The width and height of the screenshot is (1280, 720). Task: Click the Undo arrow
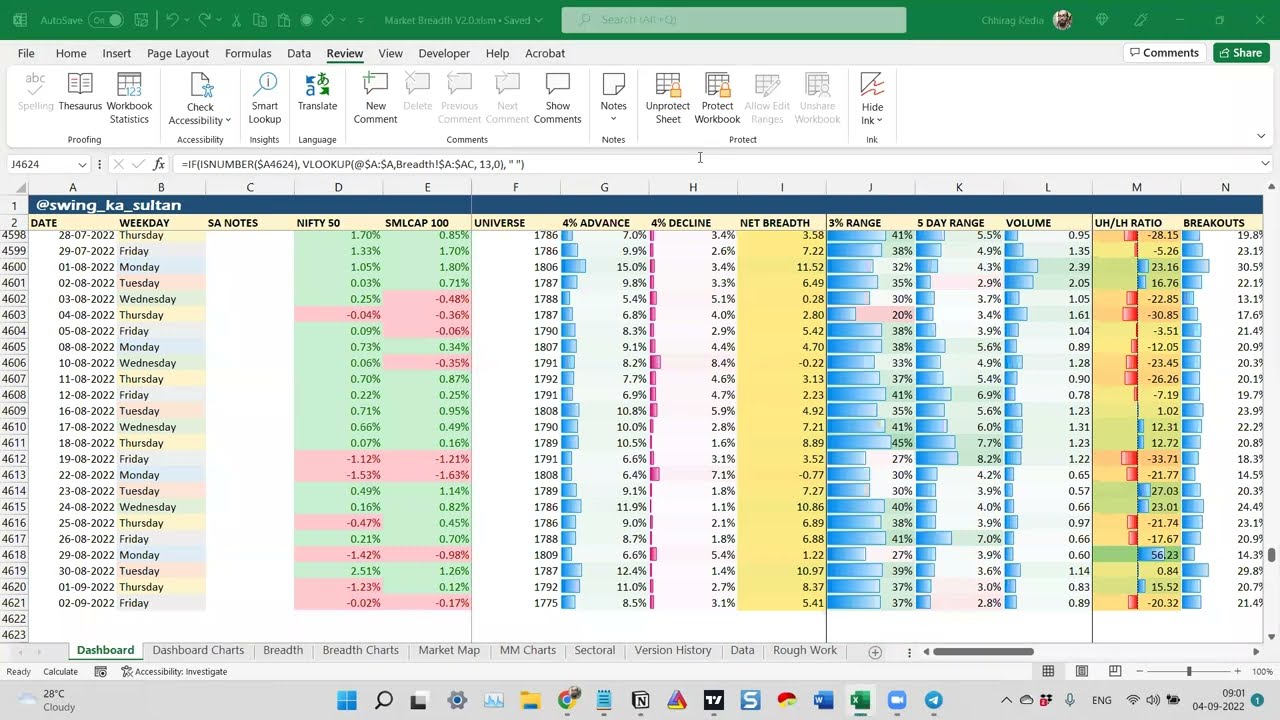172,20
